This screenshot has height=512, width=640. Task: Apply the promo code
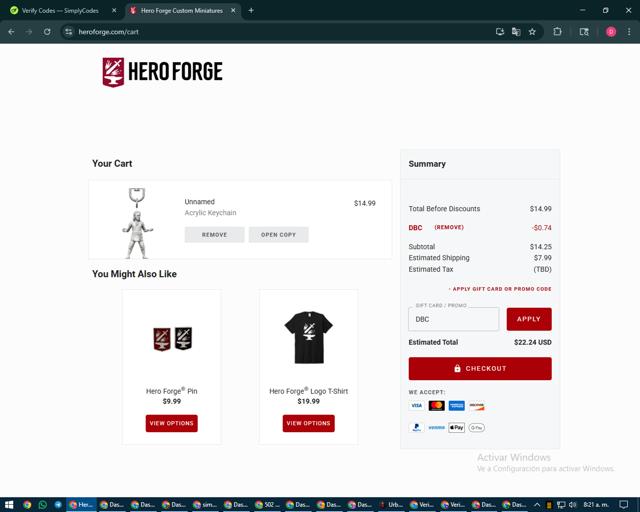click(529, 319)
